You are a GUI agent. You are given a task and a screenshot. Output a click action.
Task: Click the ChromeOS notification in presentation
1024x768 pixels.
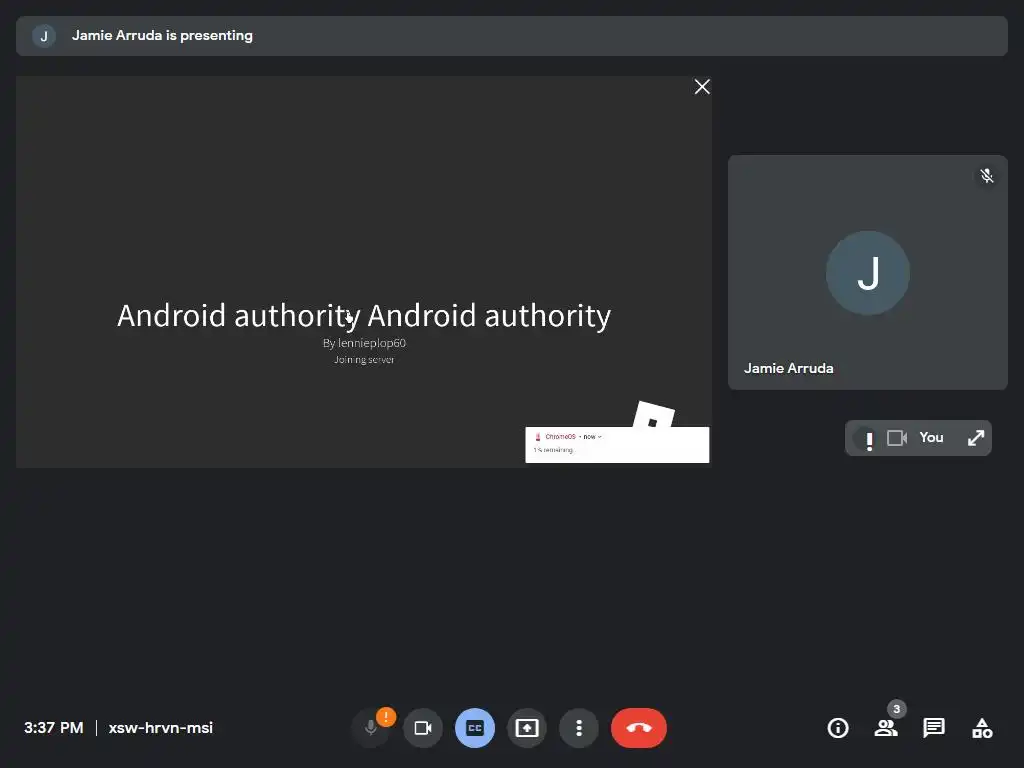point(617,445)
